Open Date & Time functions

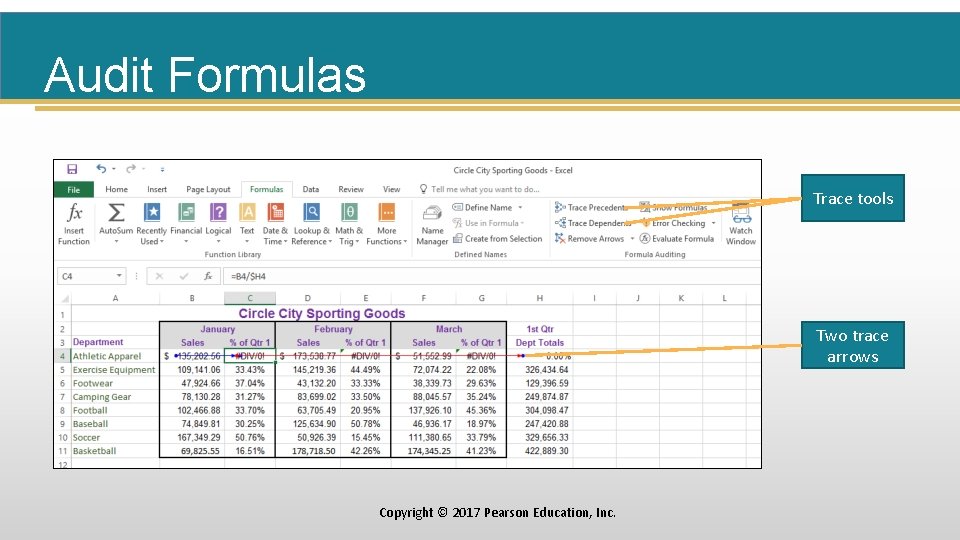pyautogui.click(x=275, y=224)
